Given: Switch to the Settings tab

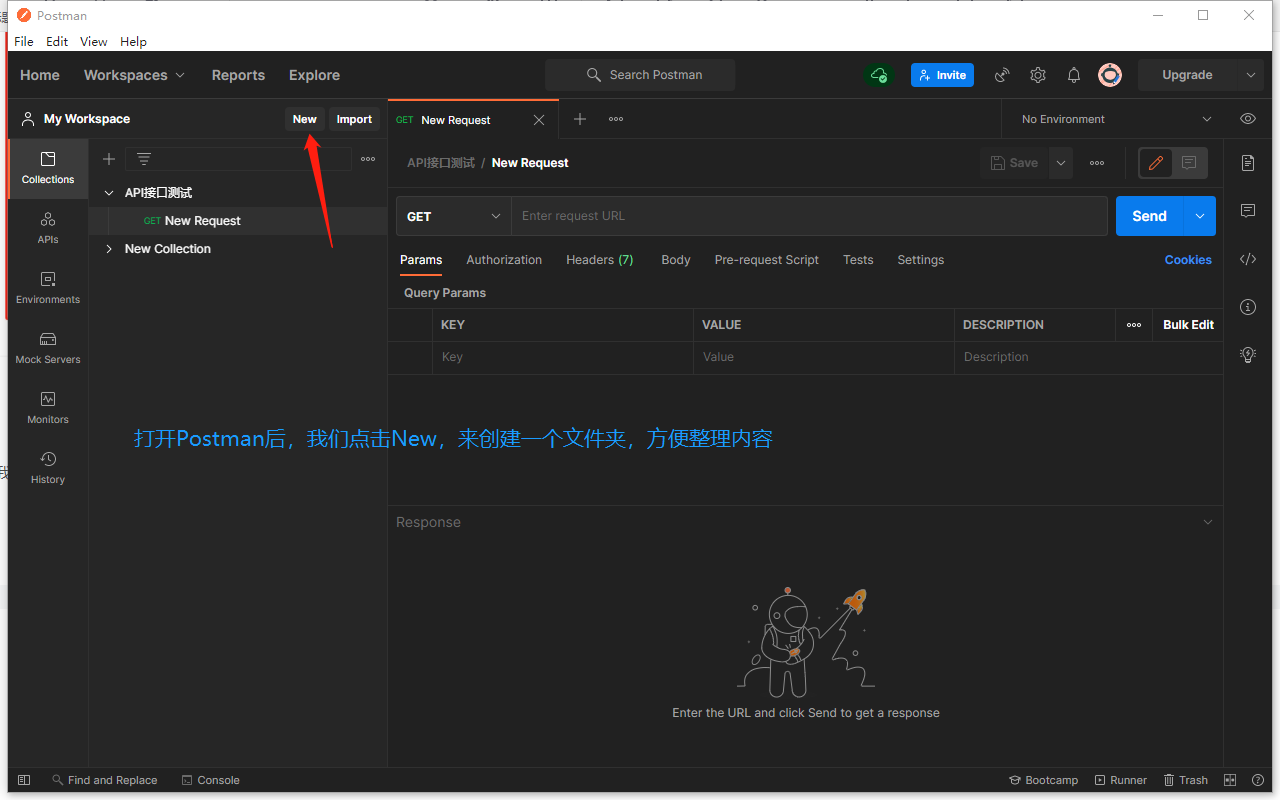Looking at the screenshot, I should click(x=920, y=260).
